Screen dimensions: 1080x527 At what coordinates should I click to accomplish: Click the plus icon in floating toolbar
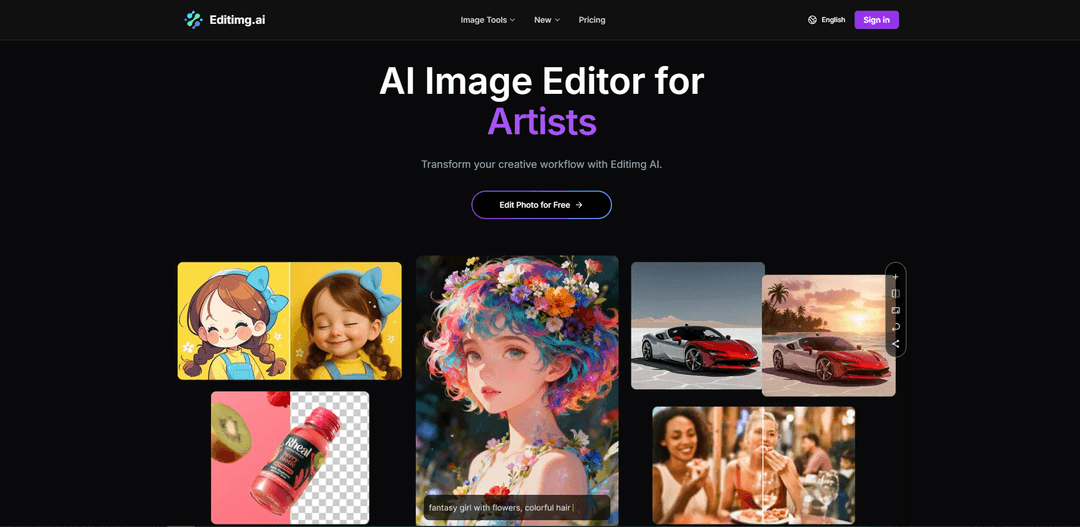pos(895,277)
